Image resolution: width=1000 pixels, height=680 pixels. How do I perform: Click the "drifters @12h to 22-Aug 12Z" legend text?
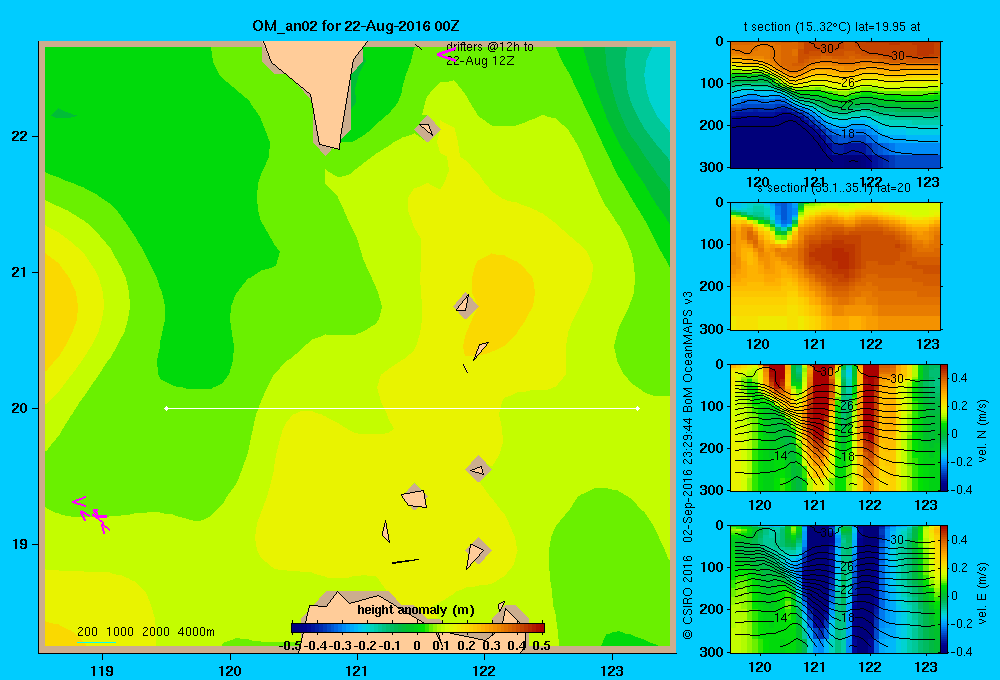489,54
